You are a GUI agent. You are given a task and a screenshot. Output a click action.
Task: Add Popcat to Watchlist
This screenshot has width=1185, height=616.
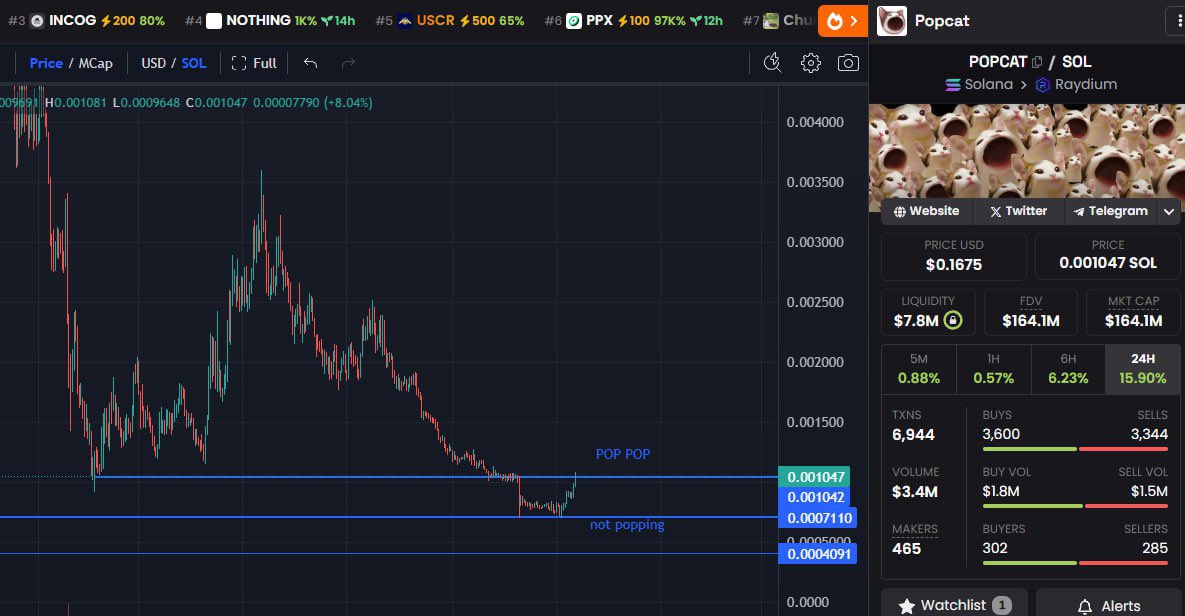[x=954, y=605]
